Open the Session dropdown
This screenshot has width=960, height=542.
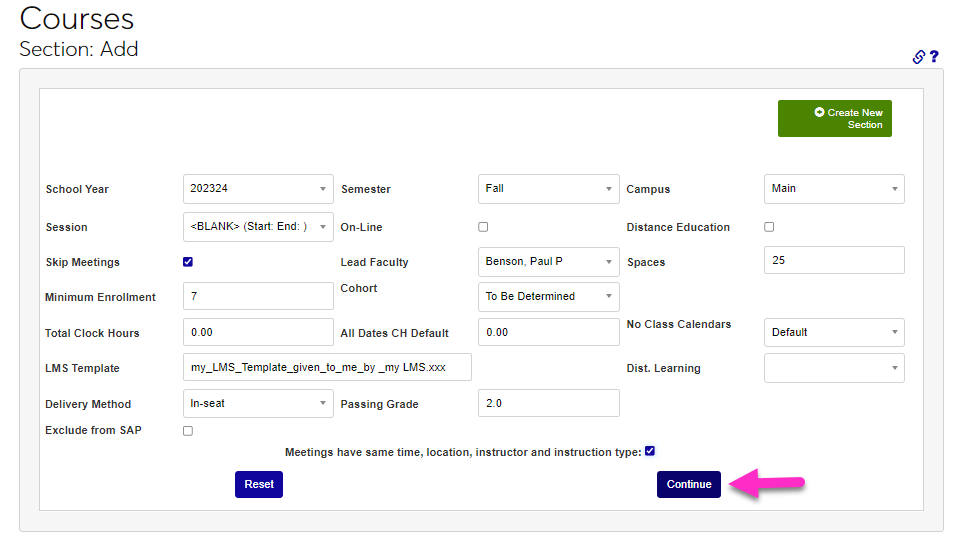(258, 227)
